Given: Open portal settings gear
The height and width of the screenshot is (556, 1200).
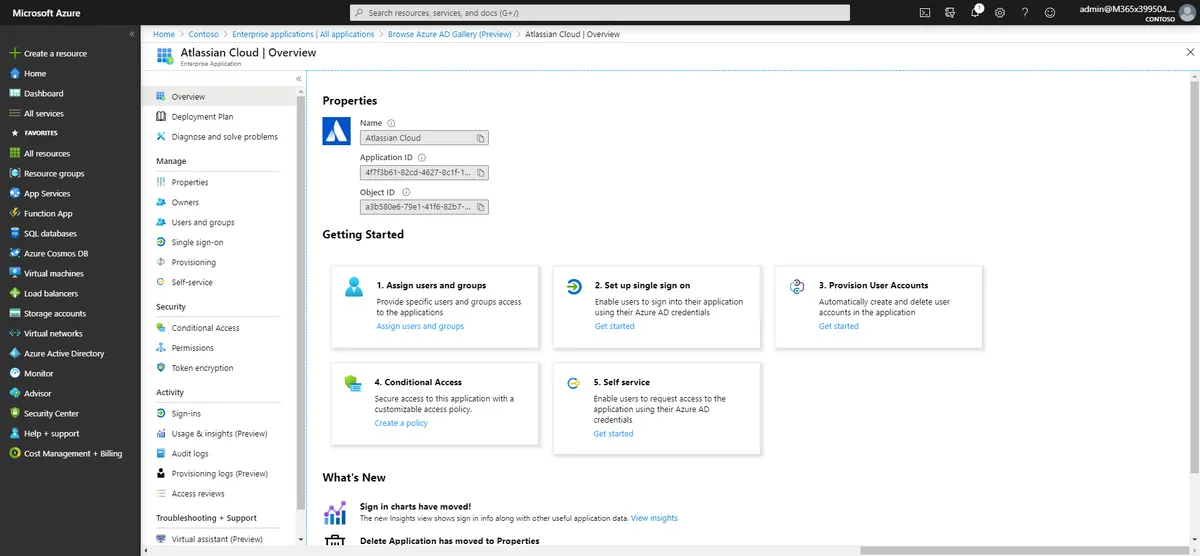Looking at the screenshot, I should tap(999, 12).
